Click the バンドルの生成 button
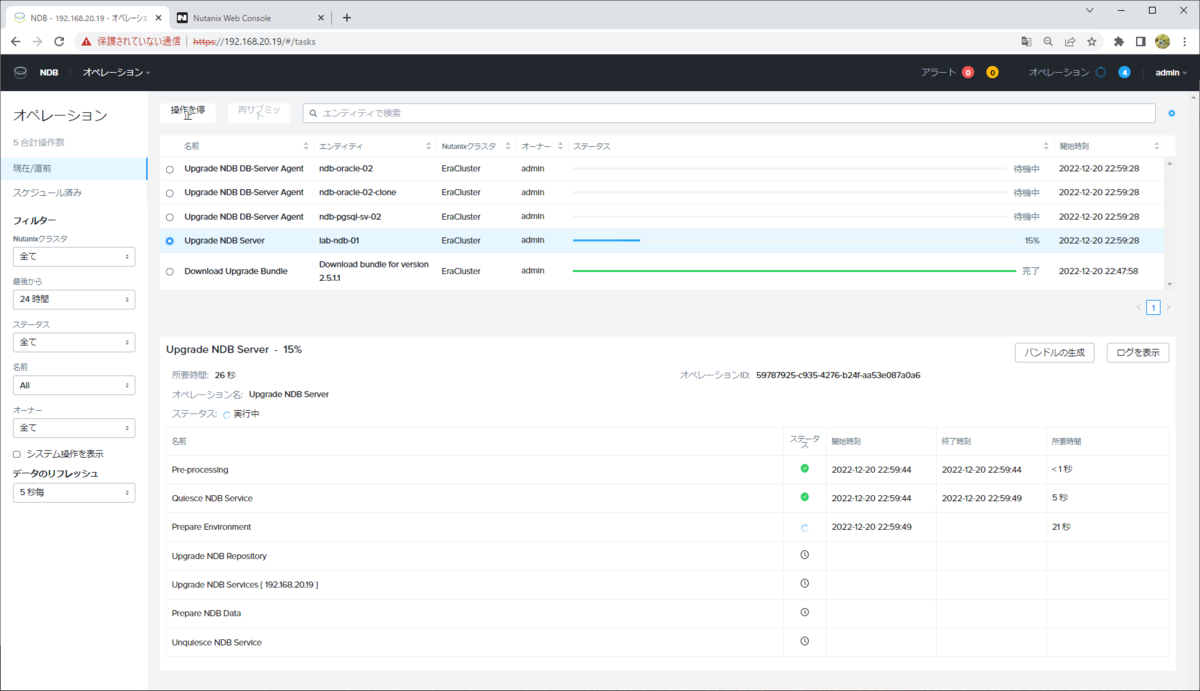 tap(1055, 352)
